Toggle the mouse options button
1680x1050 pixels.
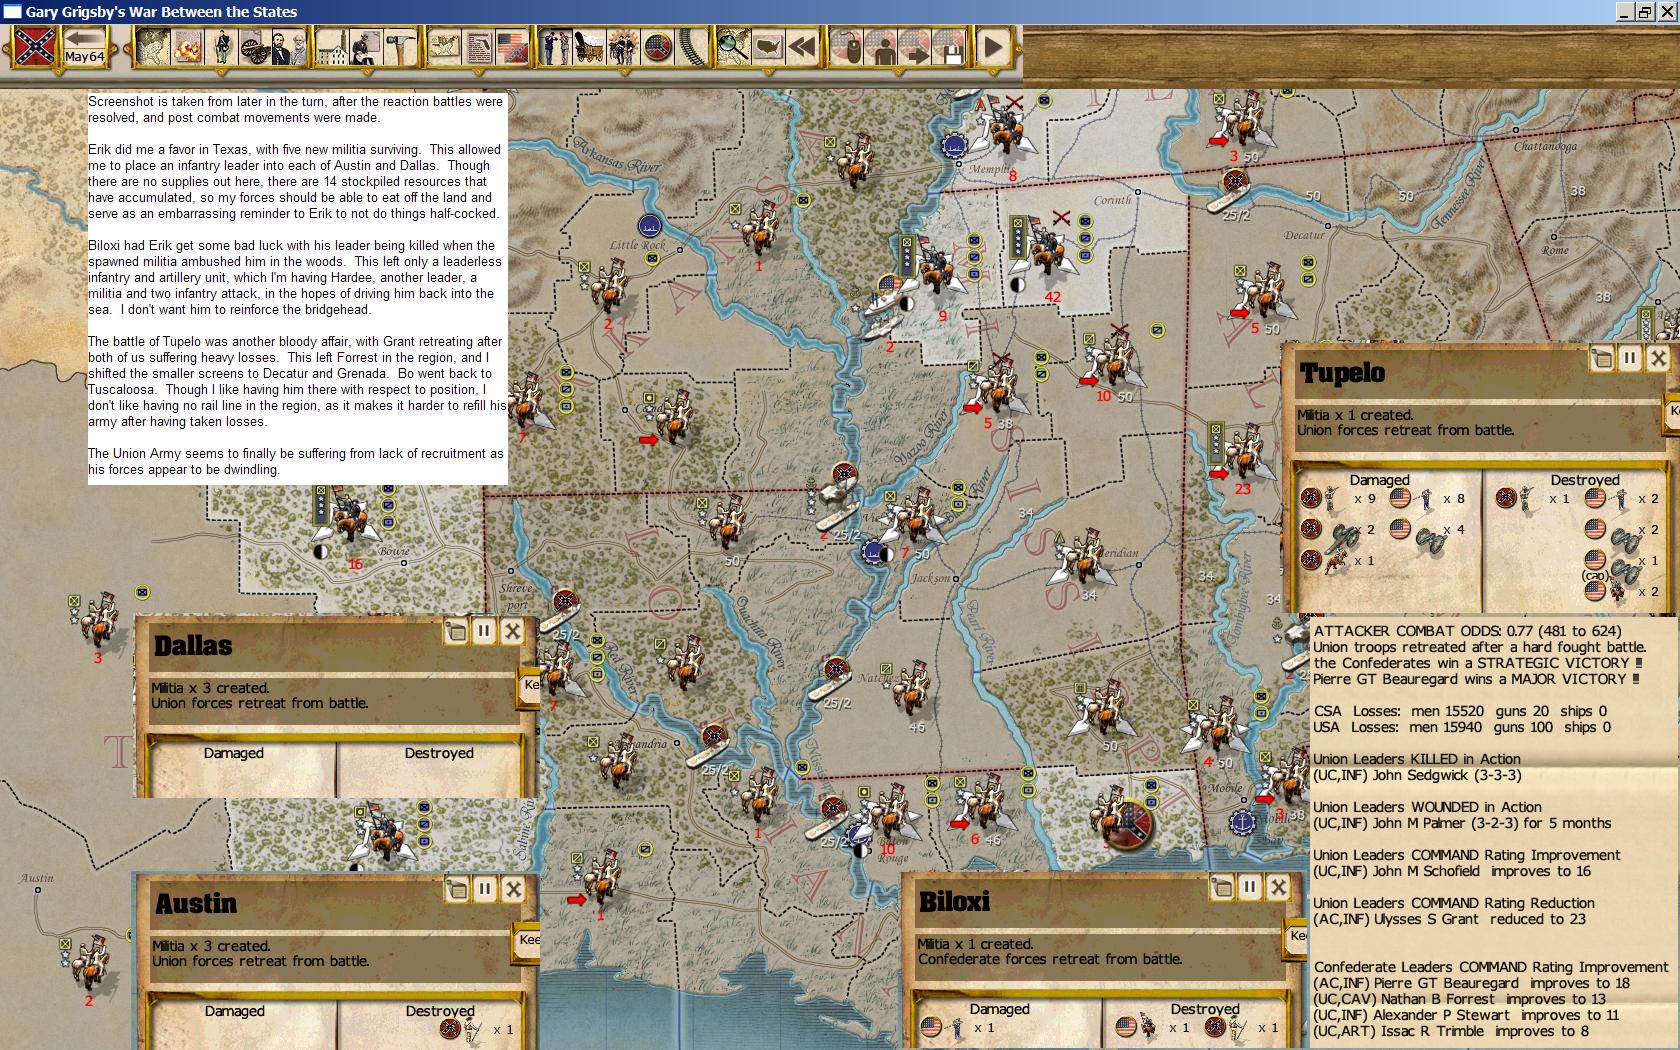pyautogui.click(x=848, y=46)
